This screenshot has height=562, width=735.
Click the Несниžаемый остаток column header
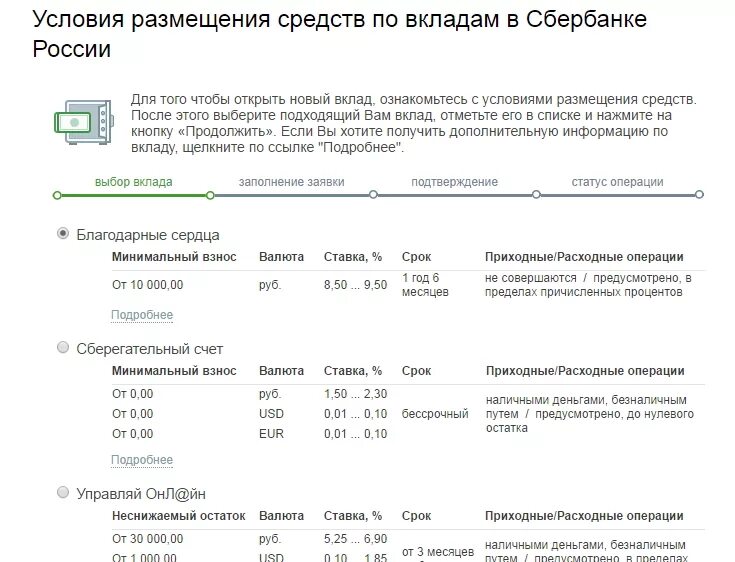[179, 516]
